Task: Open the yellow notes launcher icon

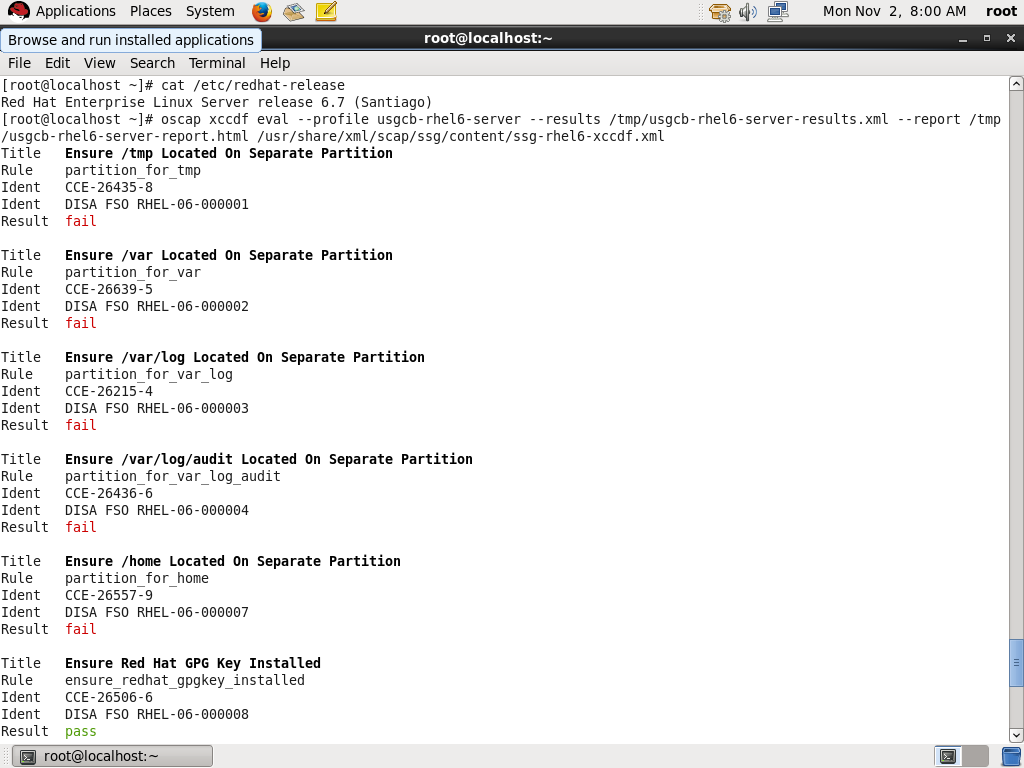Action: (x=326, y=11)
